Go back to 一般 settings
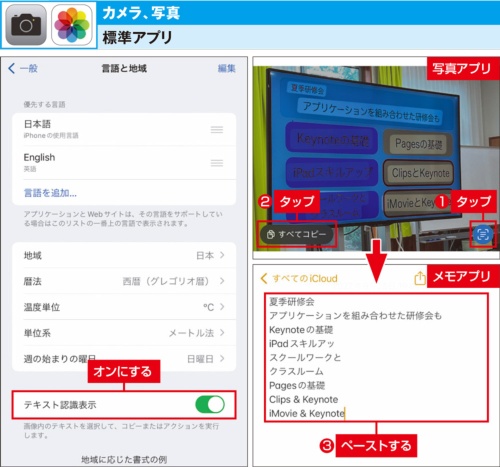 23,68
